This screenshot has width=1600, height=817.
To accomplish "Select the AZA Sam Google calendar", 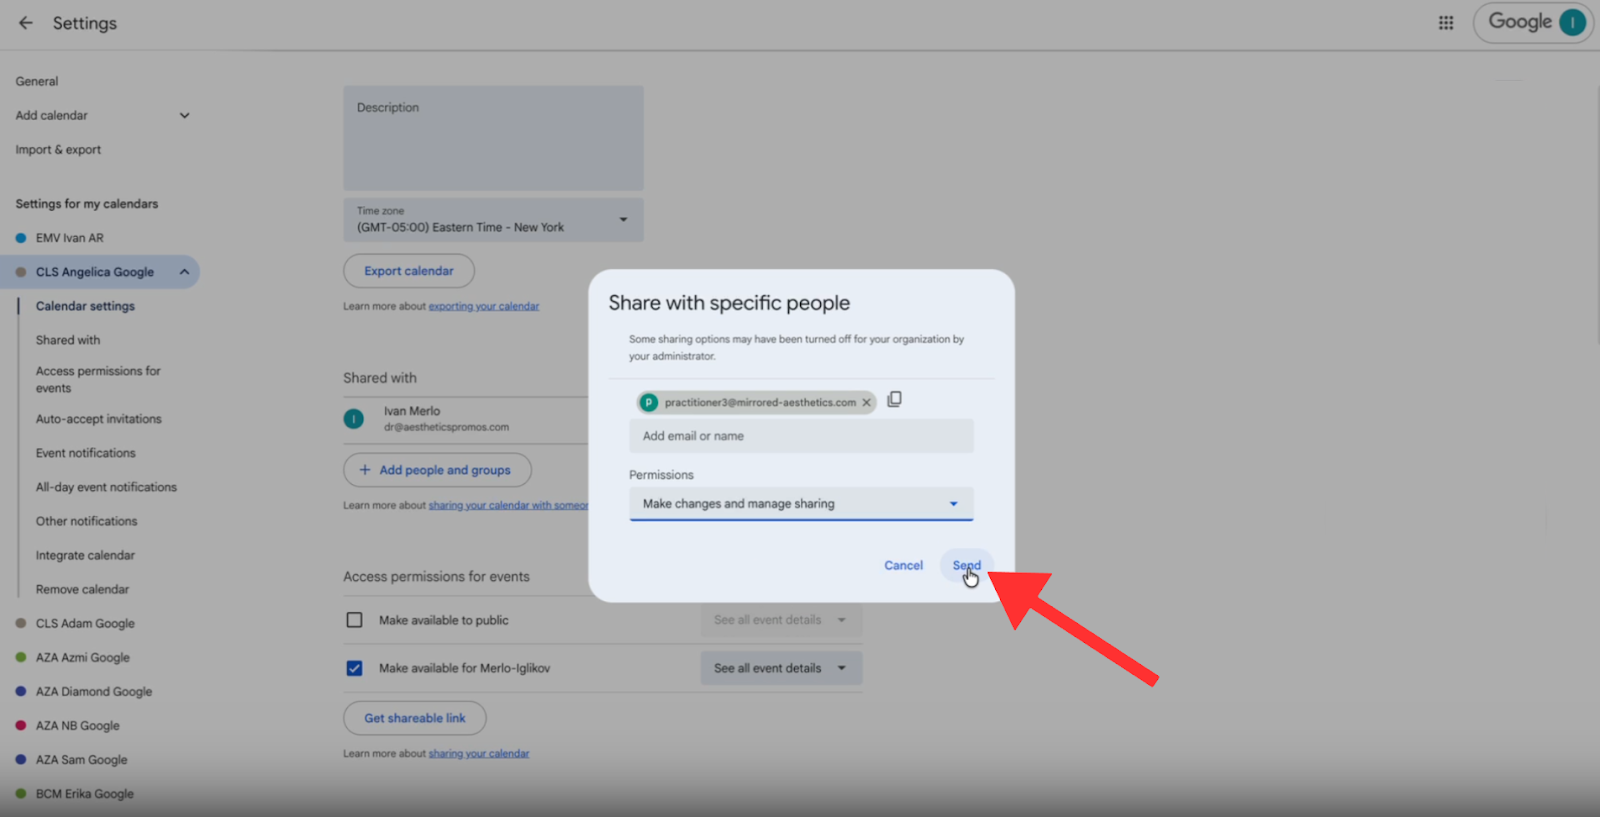I will click(82, 759).
